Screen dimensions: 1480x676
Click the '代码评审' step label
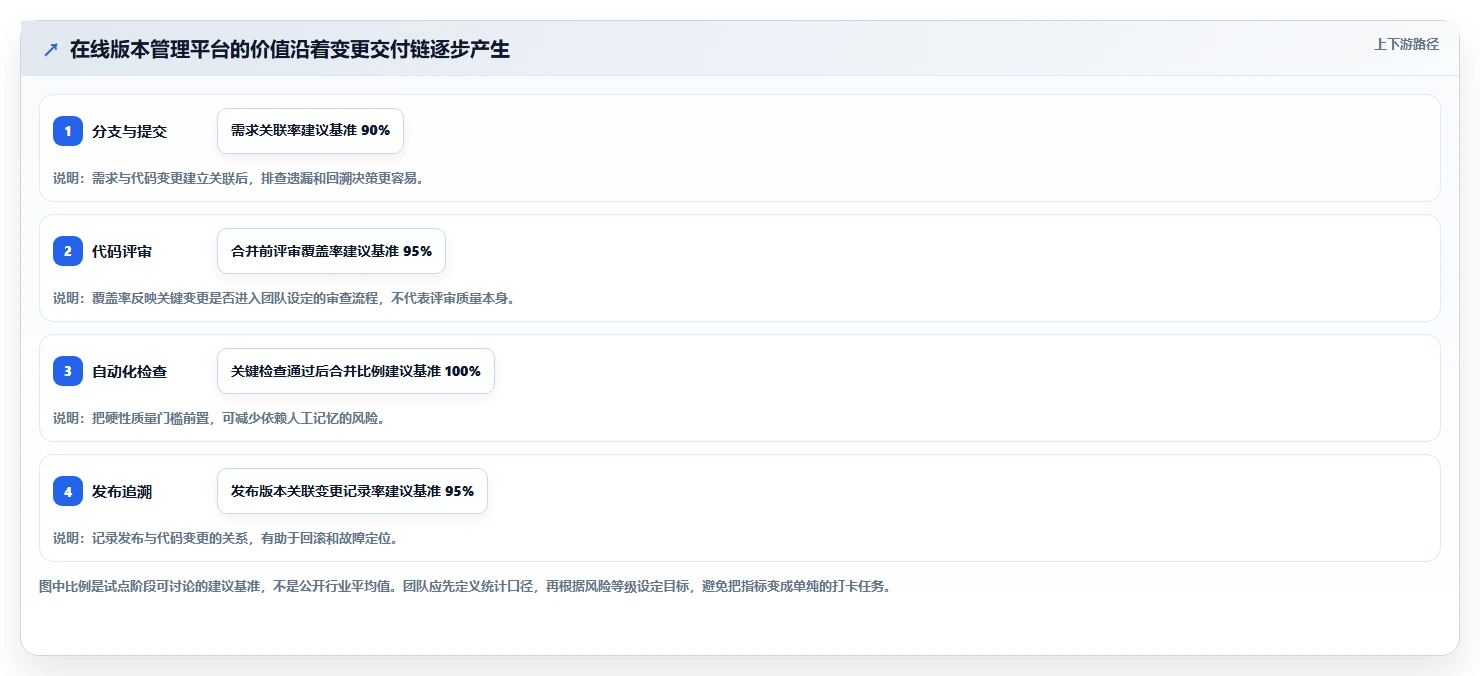click(122, 251)
